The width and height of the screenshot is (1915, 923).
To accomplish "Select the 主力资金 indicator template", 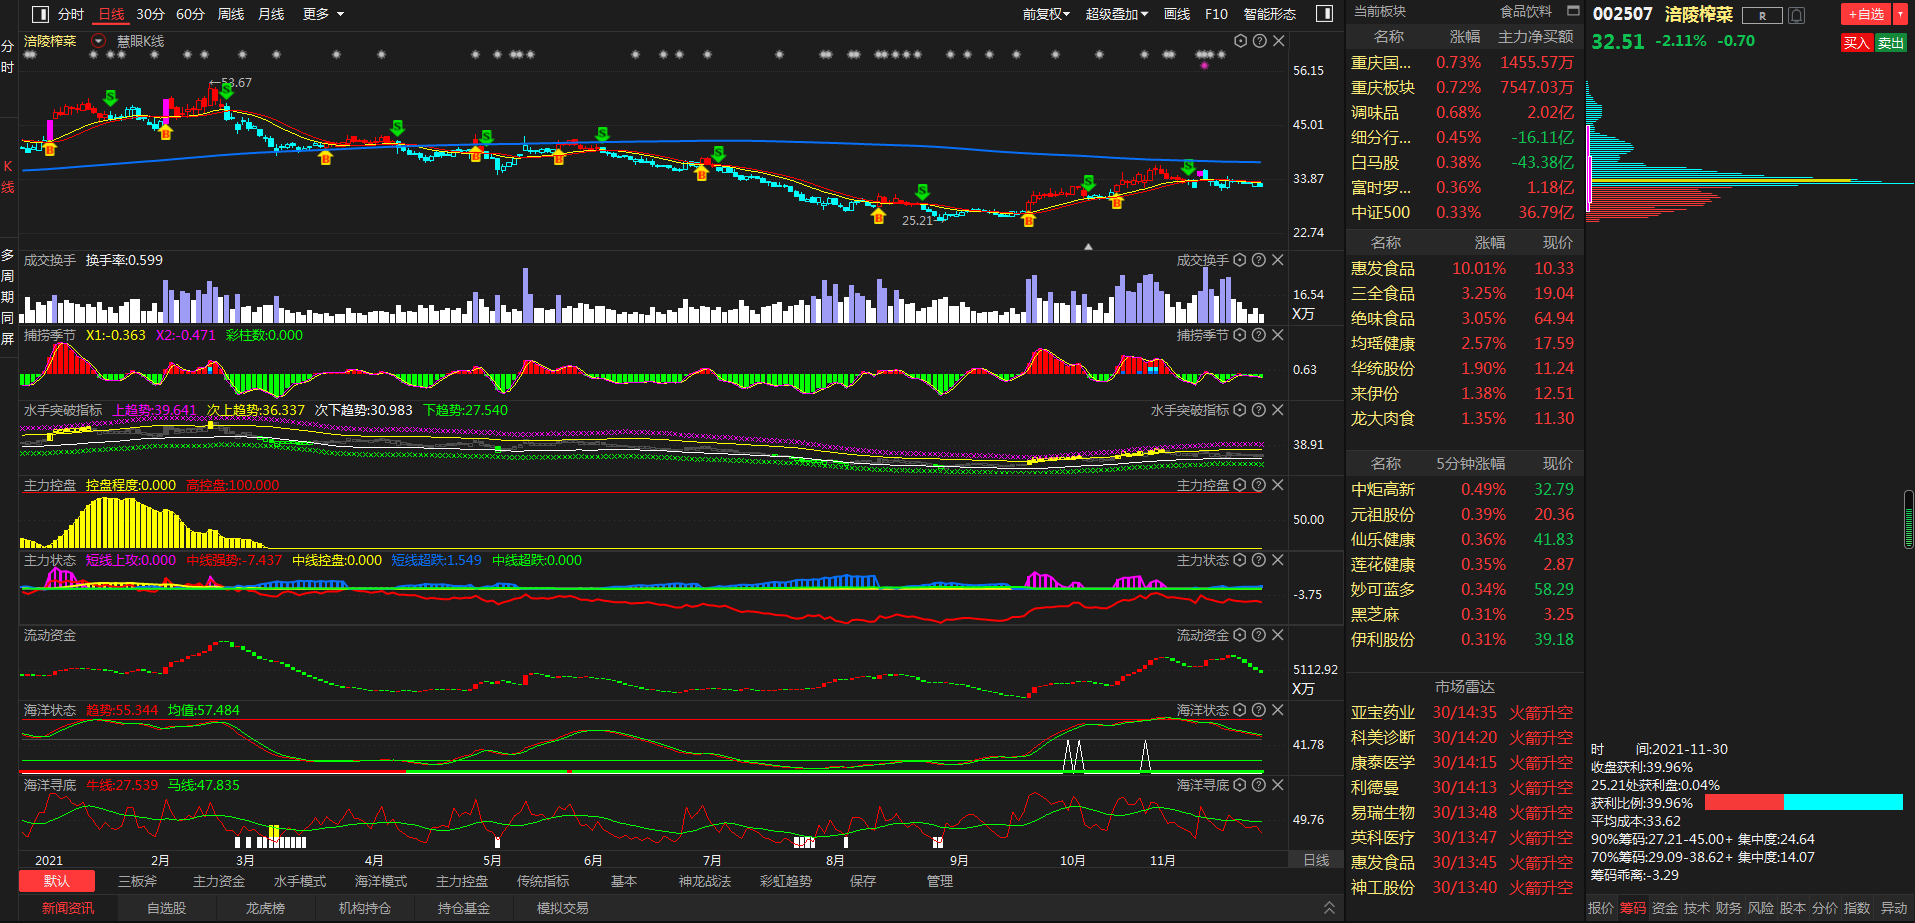I will 219,881.
